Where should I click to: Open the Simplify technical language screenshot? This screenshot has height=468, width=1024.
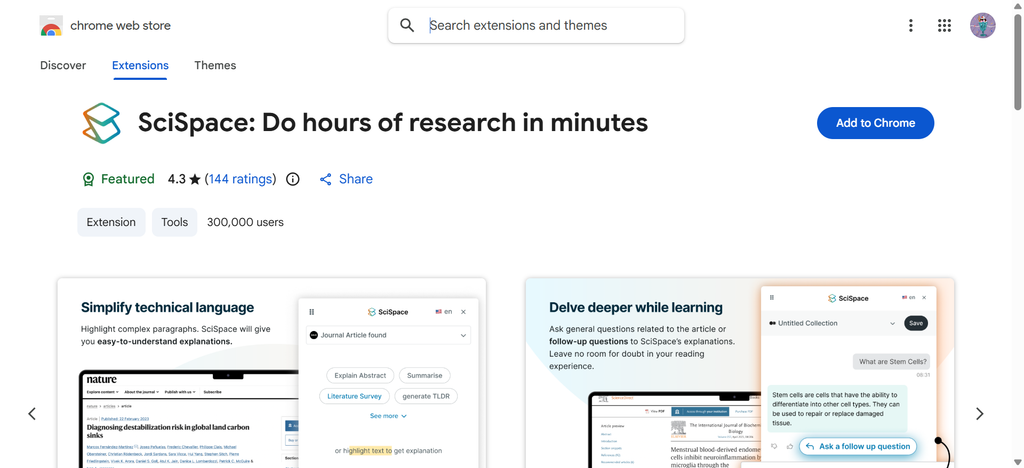click(x=271, y=373)
